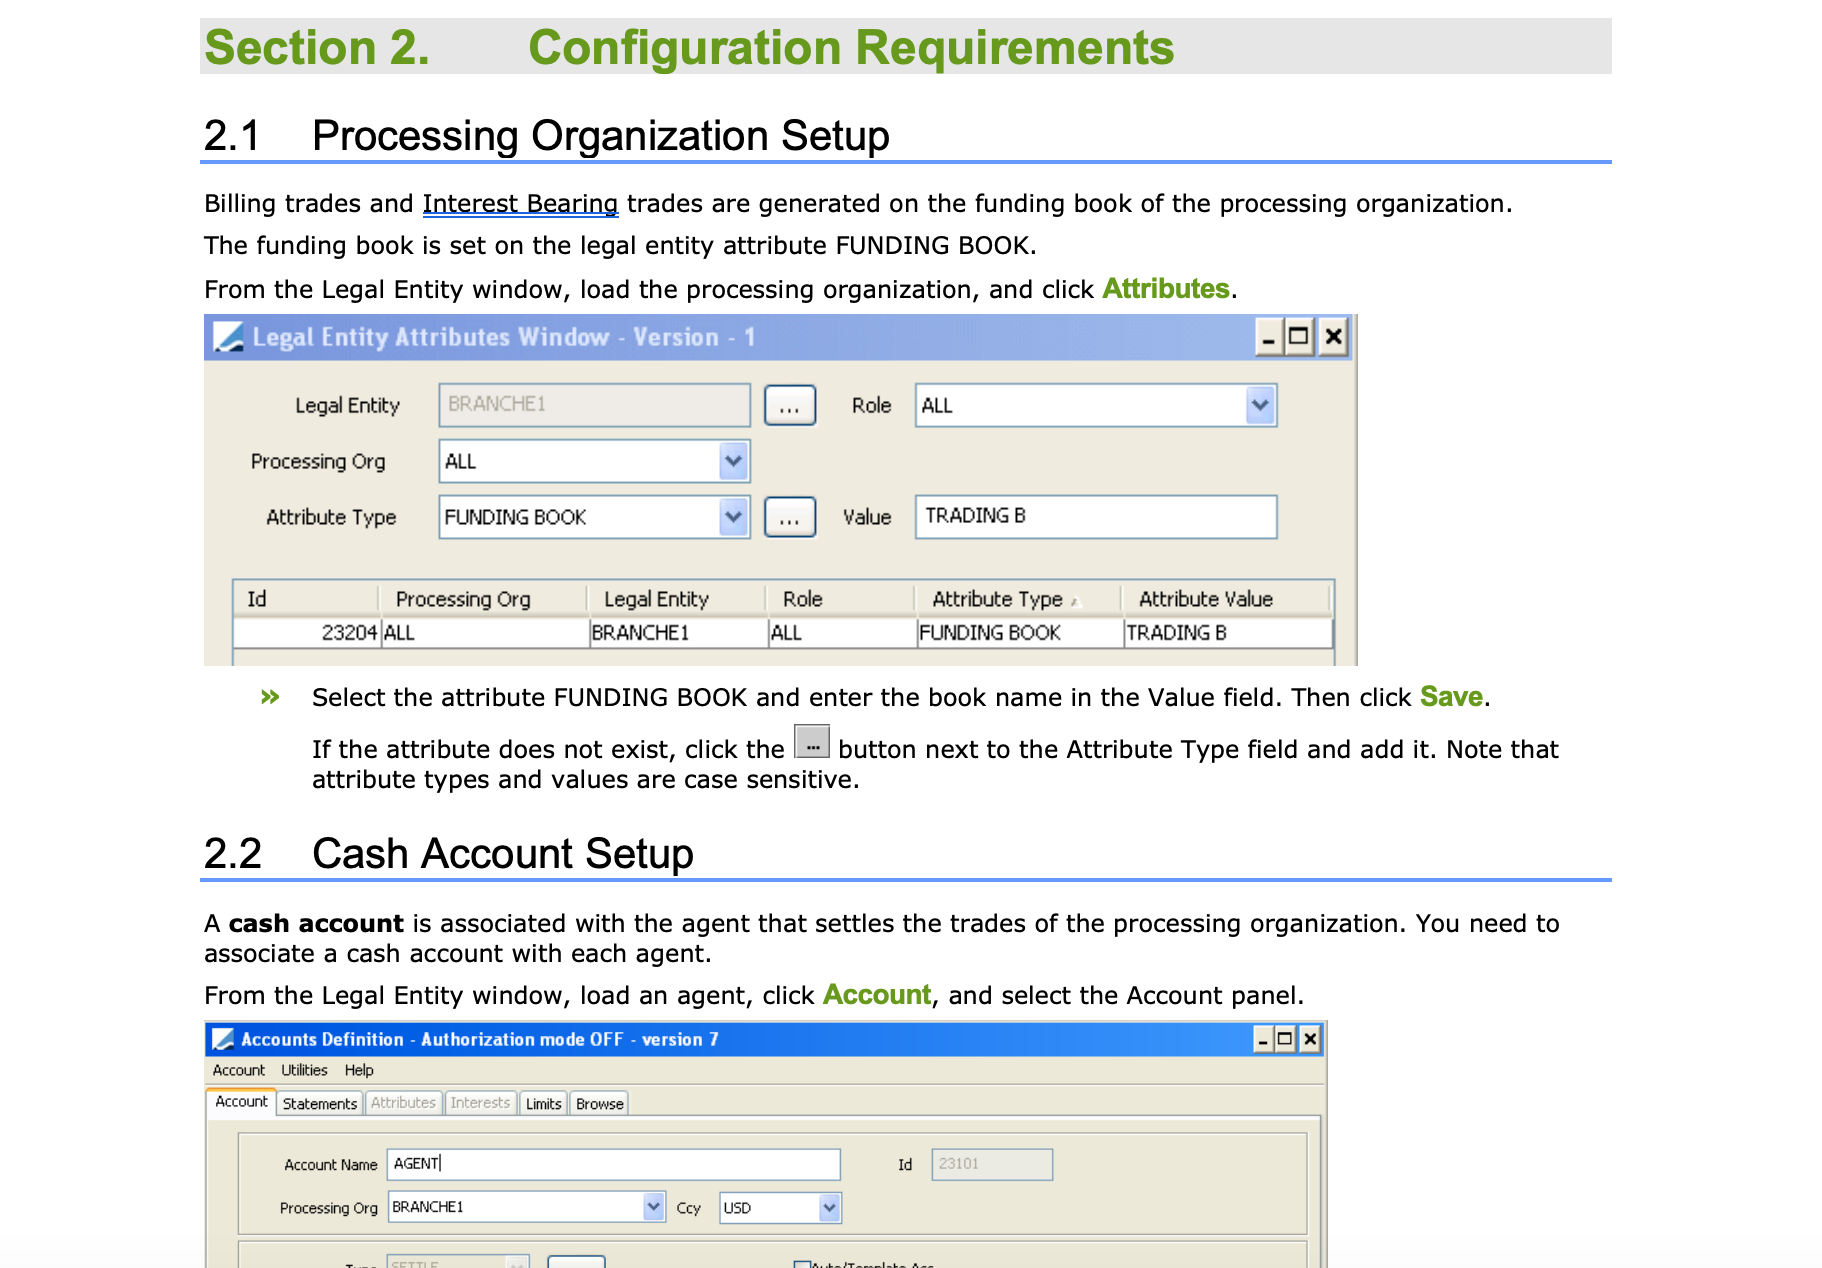
Task: Select the FUNDING BOOK cell in table
Action: [1020, 633]
